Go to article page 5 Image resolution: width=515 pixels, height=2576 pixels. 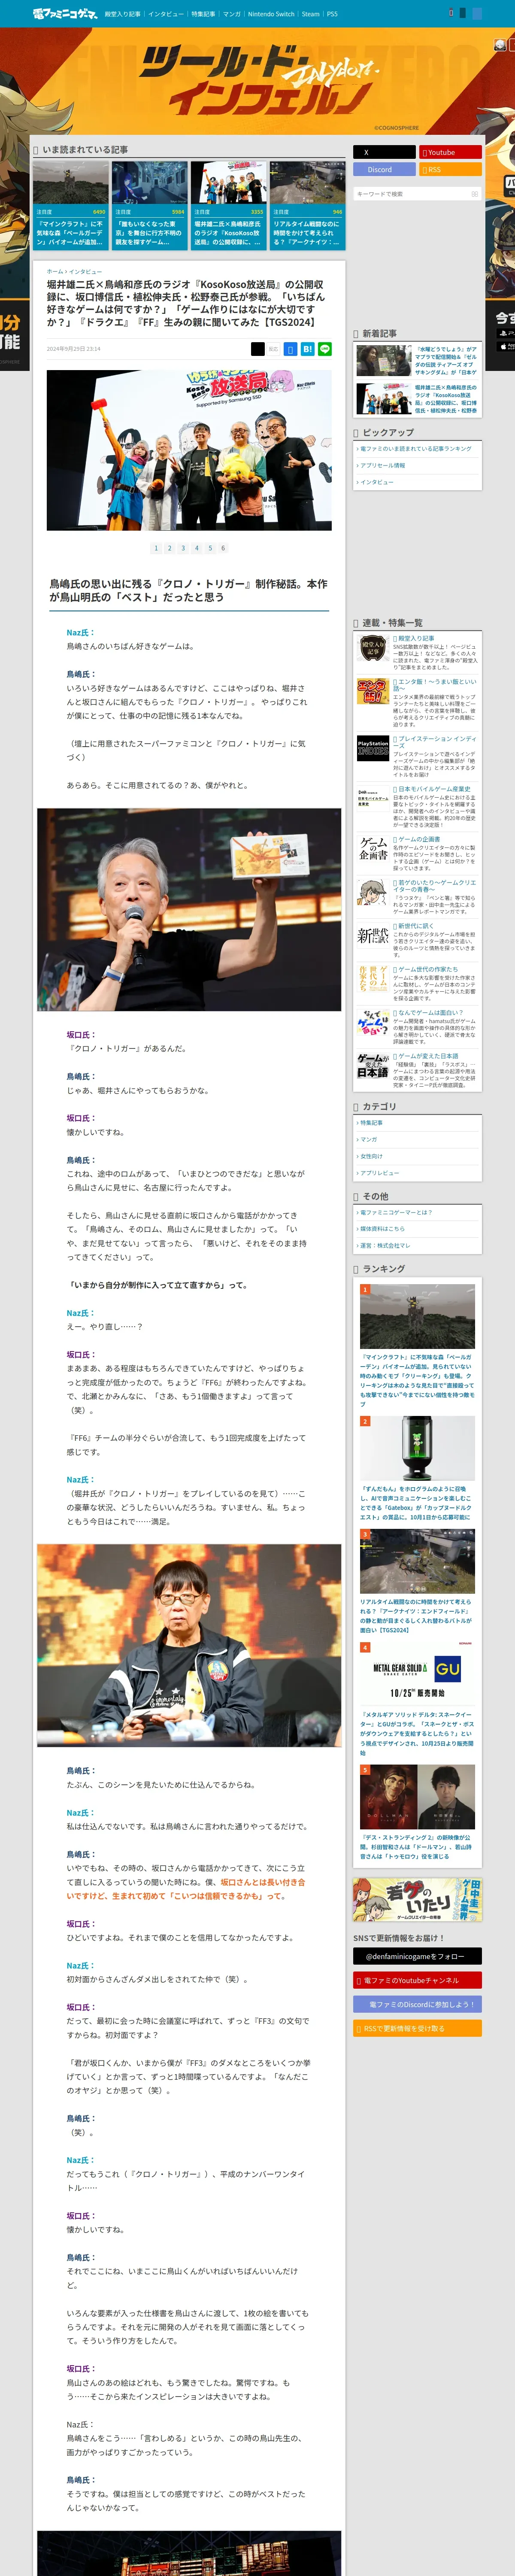pos(210,548)
